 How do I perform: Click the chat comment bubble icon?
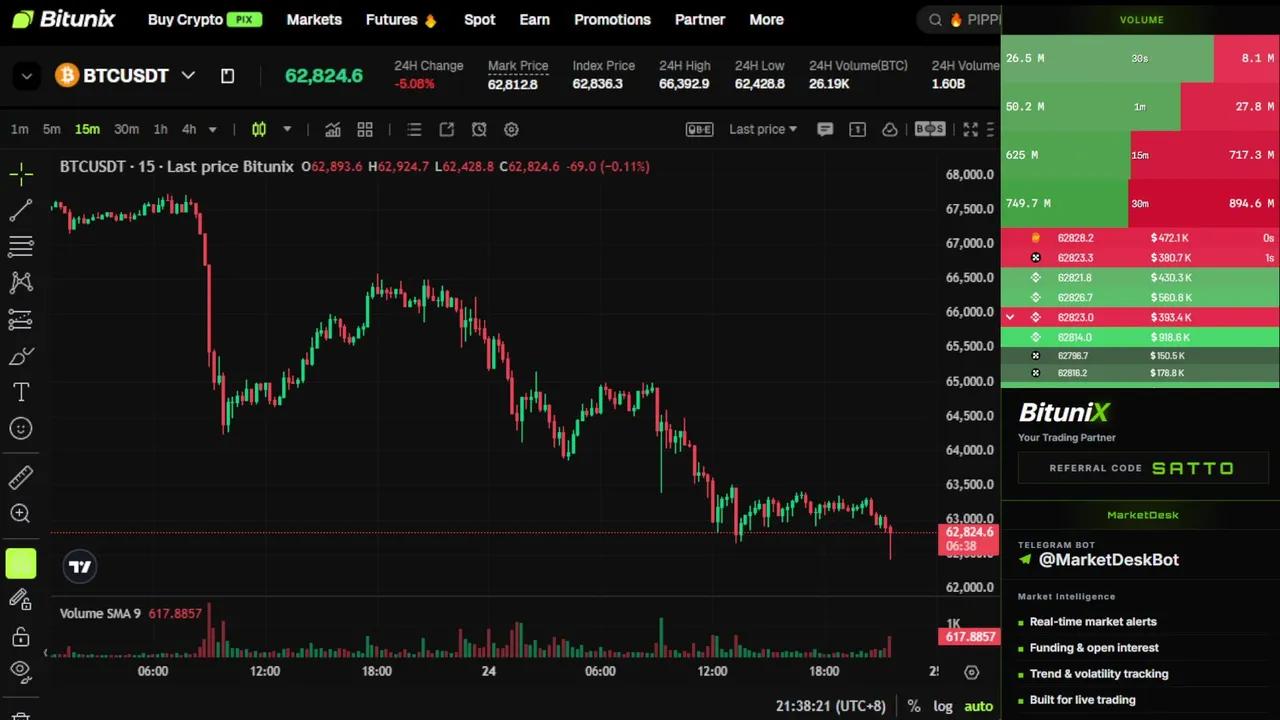click(x=825, y=129)
